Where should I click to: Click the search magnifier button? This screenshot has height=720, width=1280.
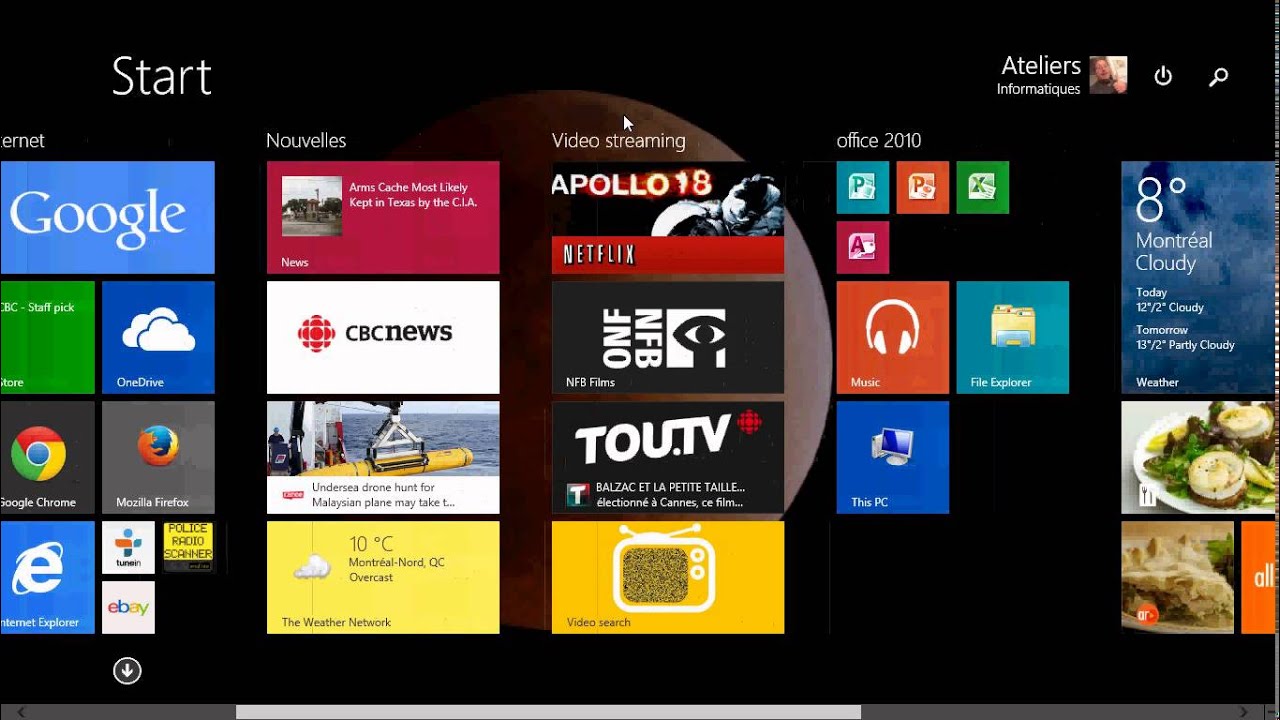[x=1218, y=76]
